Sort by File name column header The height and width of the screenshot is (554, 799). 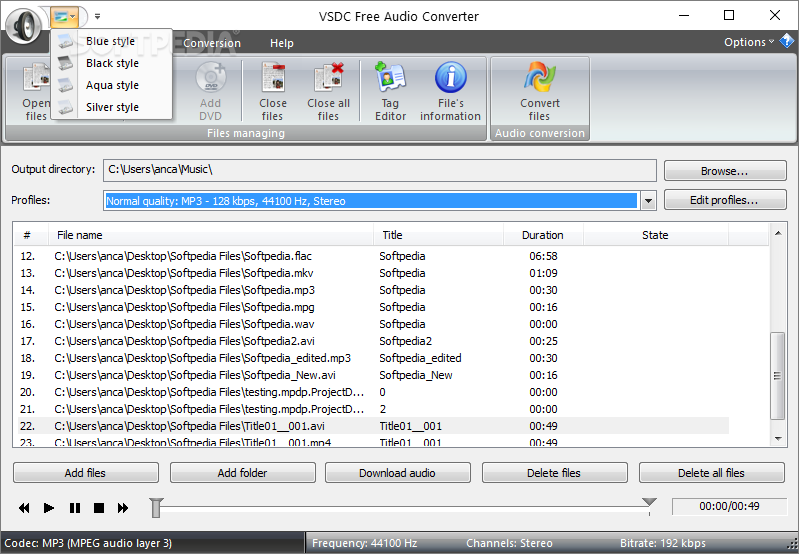211,235
